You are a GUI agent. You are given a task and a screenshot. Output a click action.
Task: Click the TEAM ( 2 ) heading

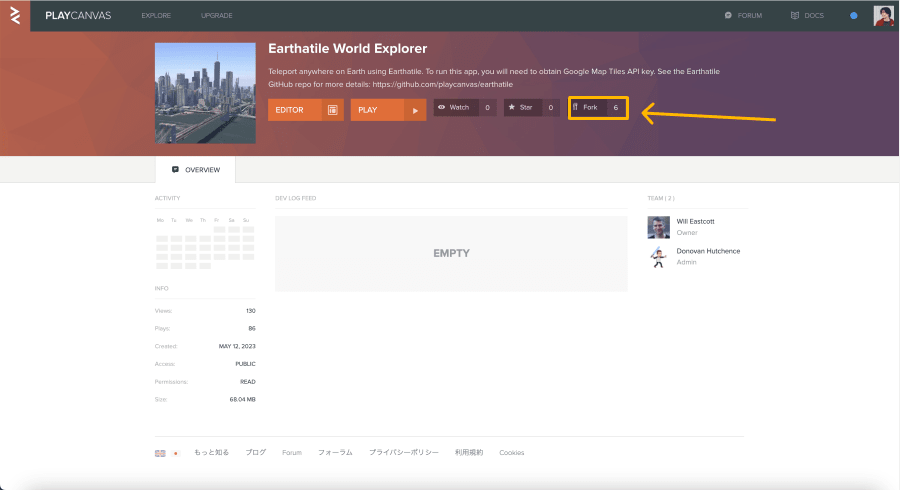pyautogui.click(x=661, y=198)
